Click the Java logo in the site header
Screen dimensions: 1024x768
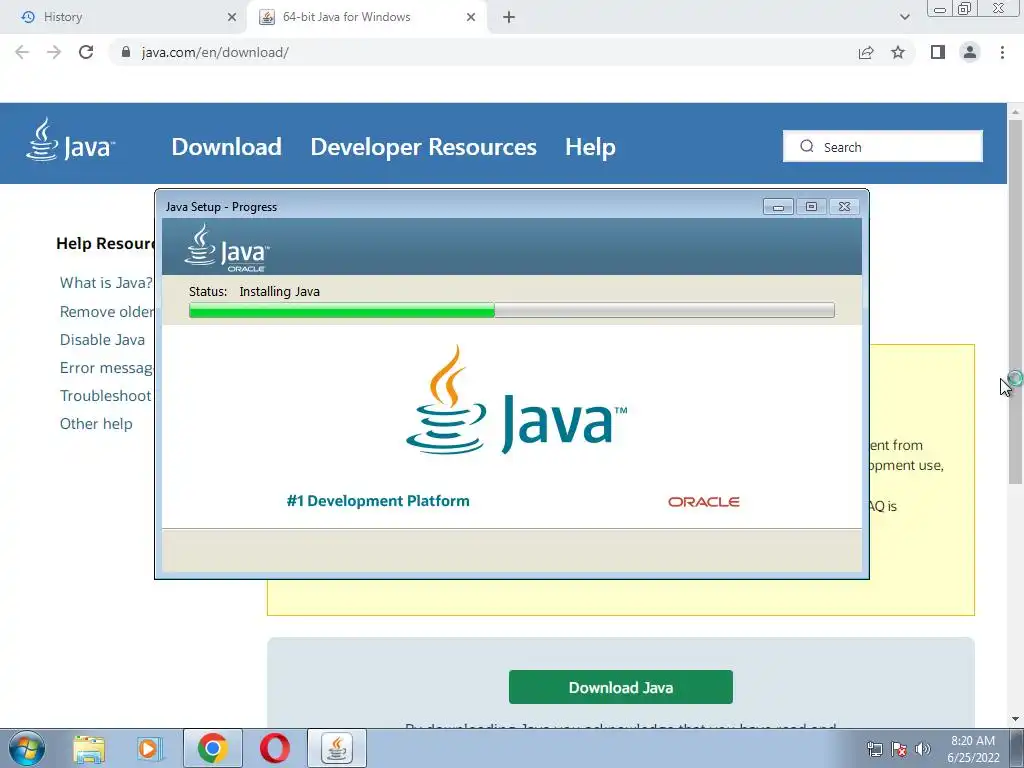[x=70, y=139]
